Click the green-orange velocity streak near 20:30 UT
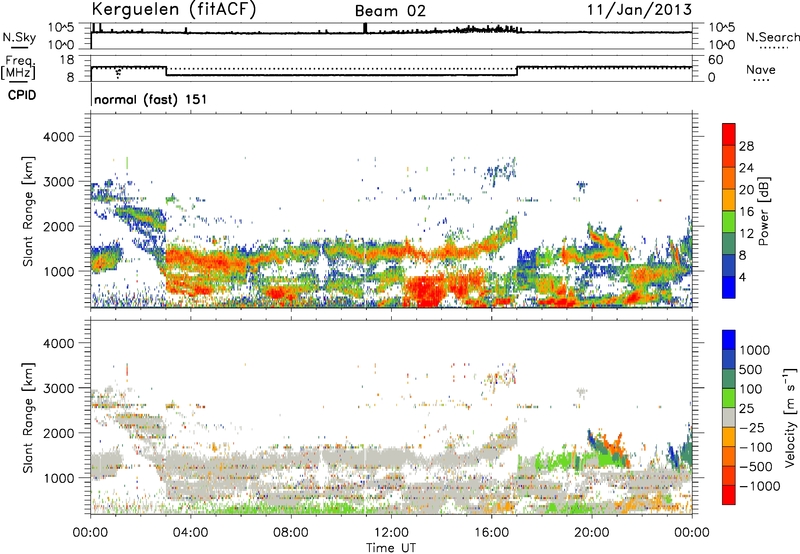 pos(607,449)
